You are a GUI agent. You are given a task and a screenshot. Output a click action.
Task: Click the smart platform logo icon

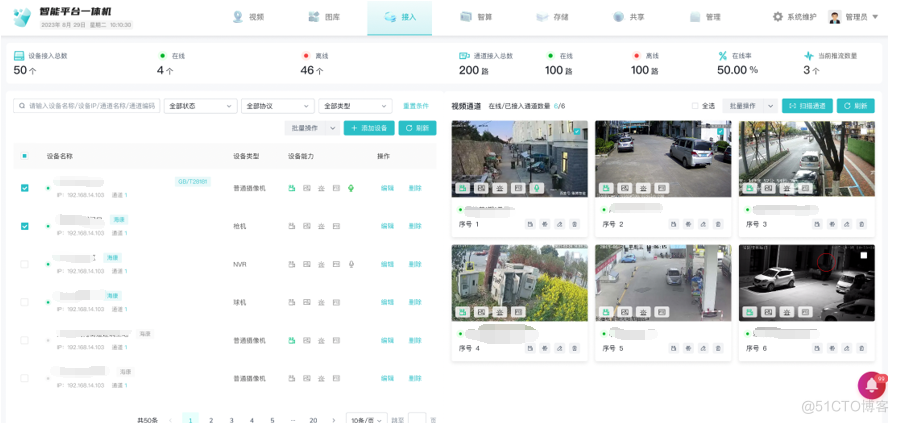pyautogui.click(x=22, y=17)
